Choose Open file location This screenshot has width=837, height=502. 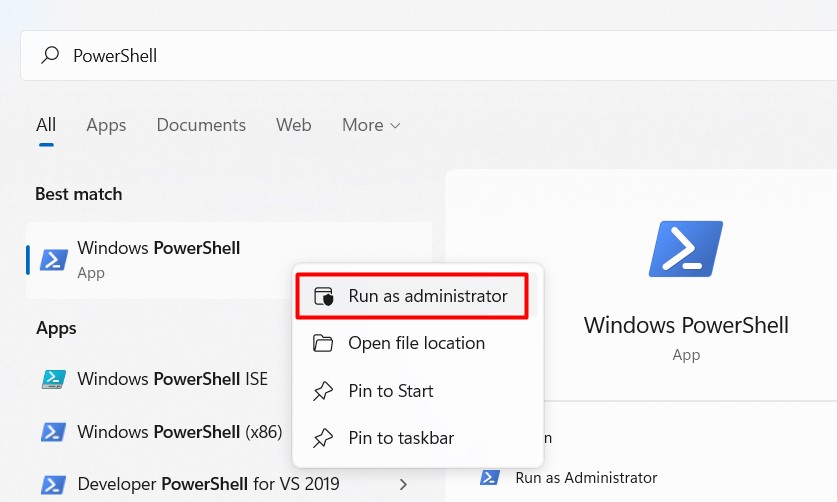pyautogui.click(x=417, y=343)
